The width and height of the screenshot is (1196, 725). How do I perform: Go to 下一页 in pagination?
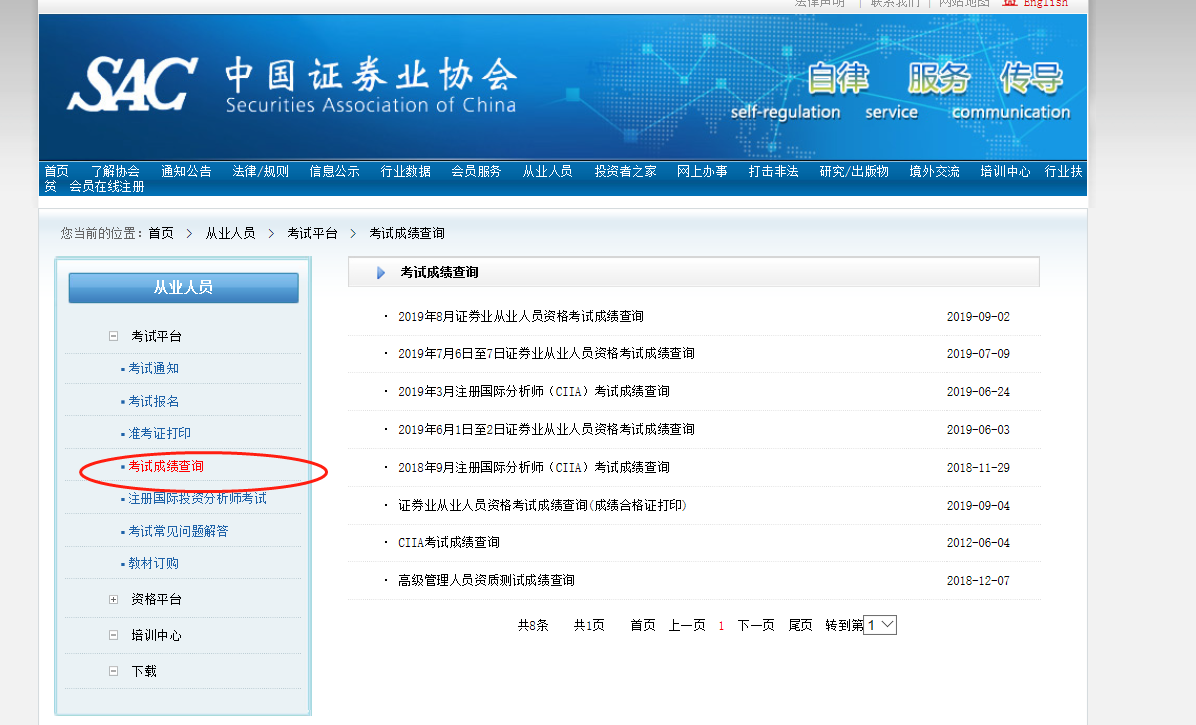click(756, 626)
